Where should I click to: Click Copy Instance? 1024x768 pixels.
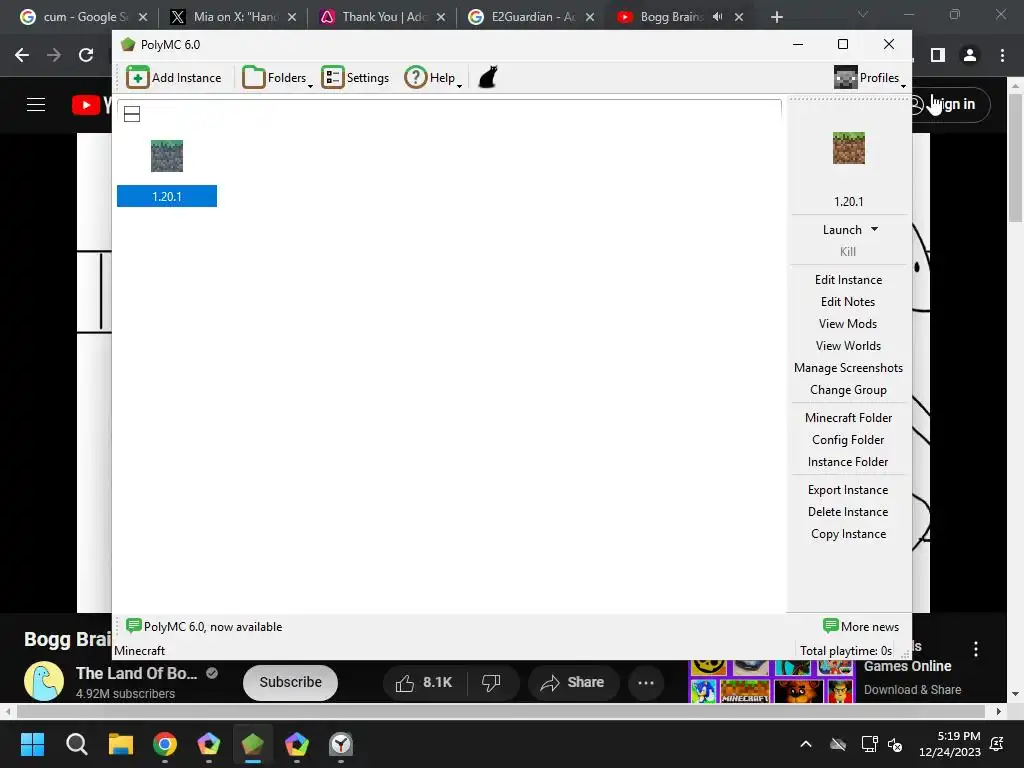coord(848,534)
